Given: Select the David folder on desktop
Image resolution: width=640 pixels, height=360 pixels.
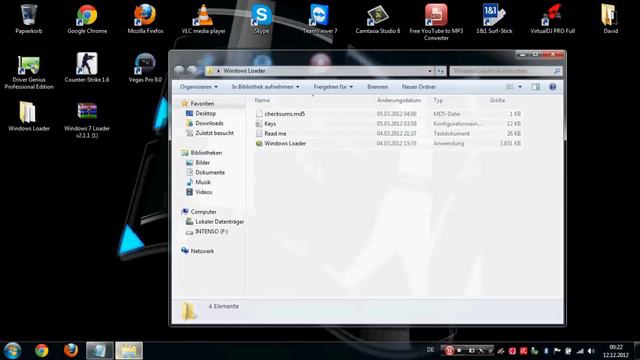Looking at the screenshot, I should (x=610, y=19).
